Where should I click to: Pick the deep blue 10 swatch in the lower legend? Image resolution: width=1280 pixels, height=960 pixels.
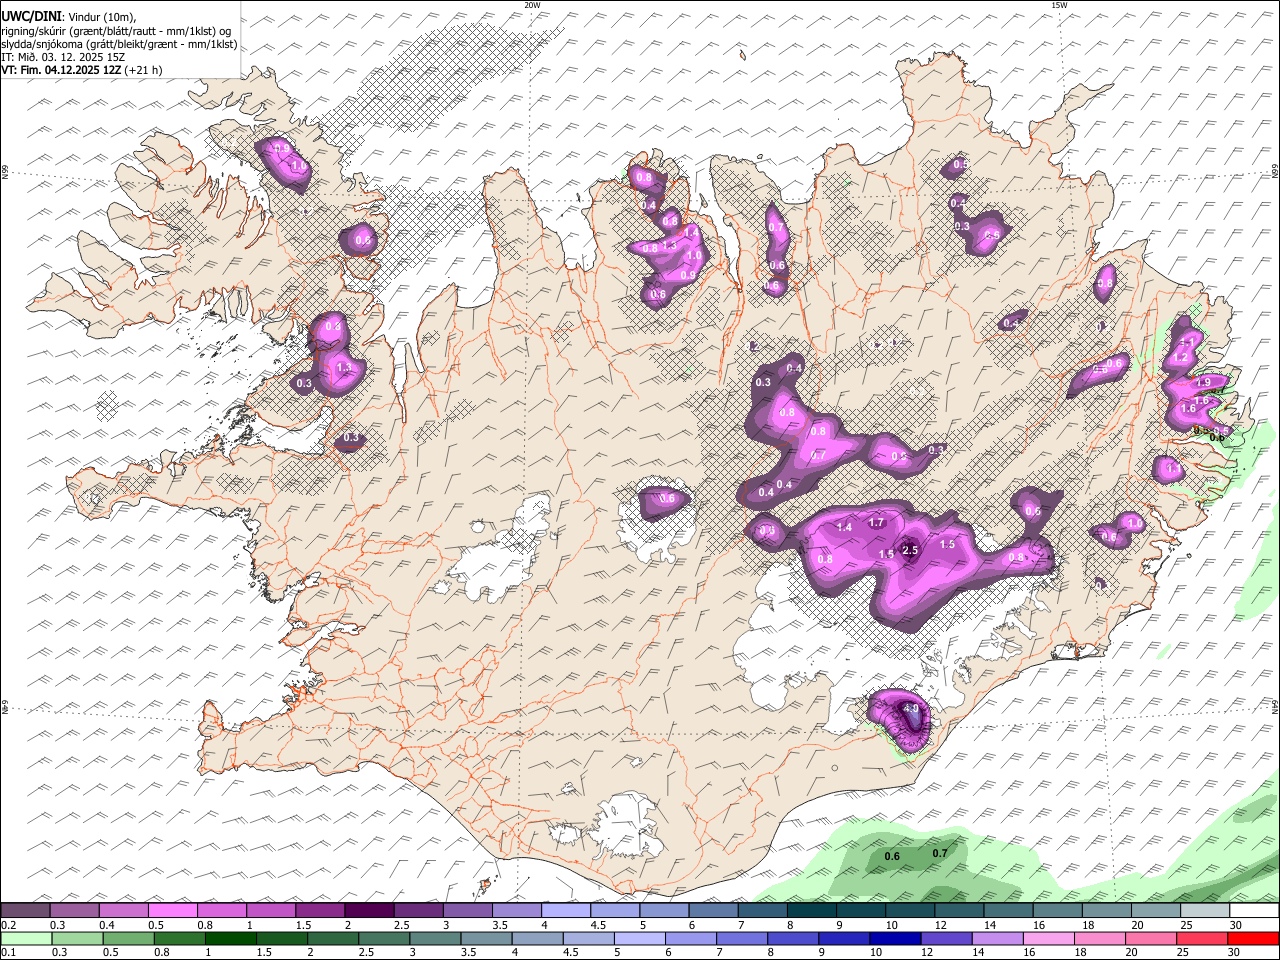coord(894,938)
